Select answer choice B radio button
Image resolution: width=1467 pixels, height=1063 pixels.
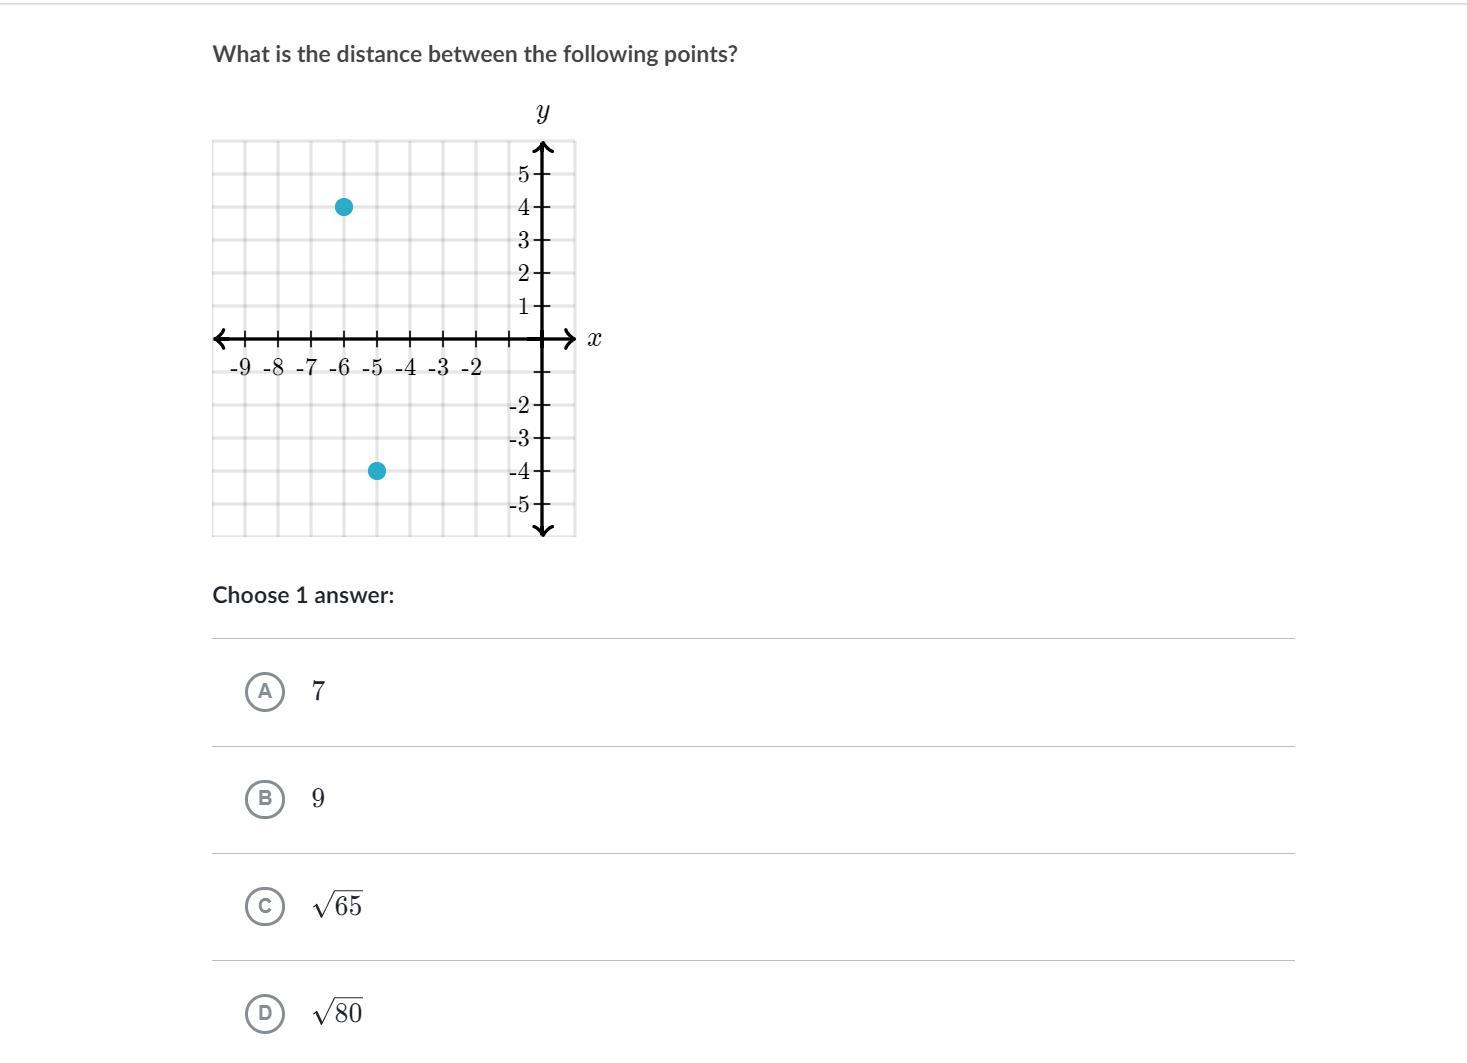pos(264,798)
